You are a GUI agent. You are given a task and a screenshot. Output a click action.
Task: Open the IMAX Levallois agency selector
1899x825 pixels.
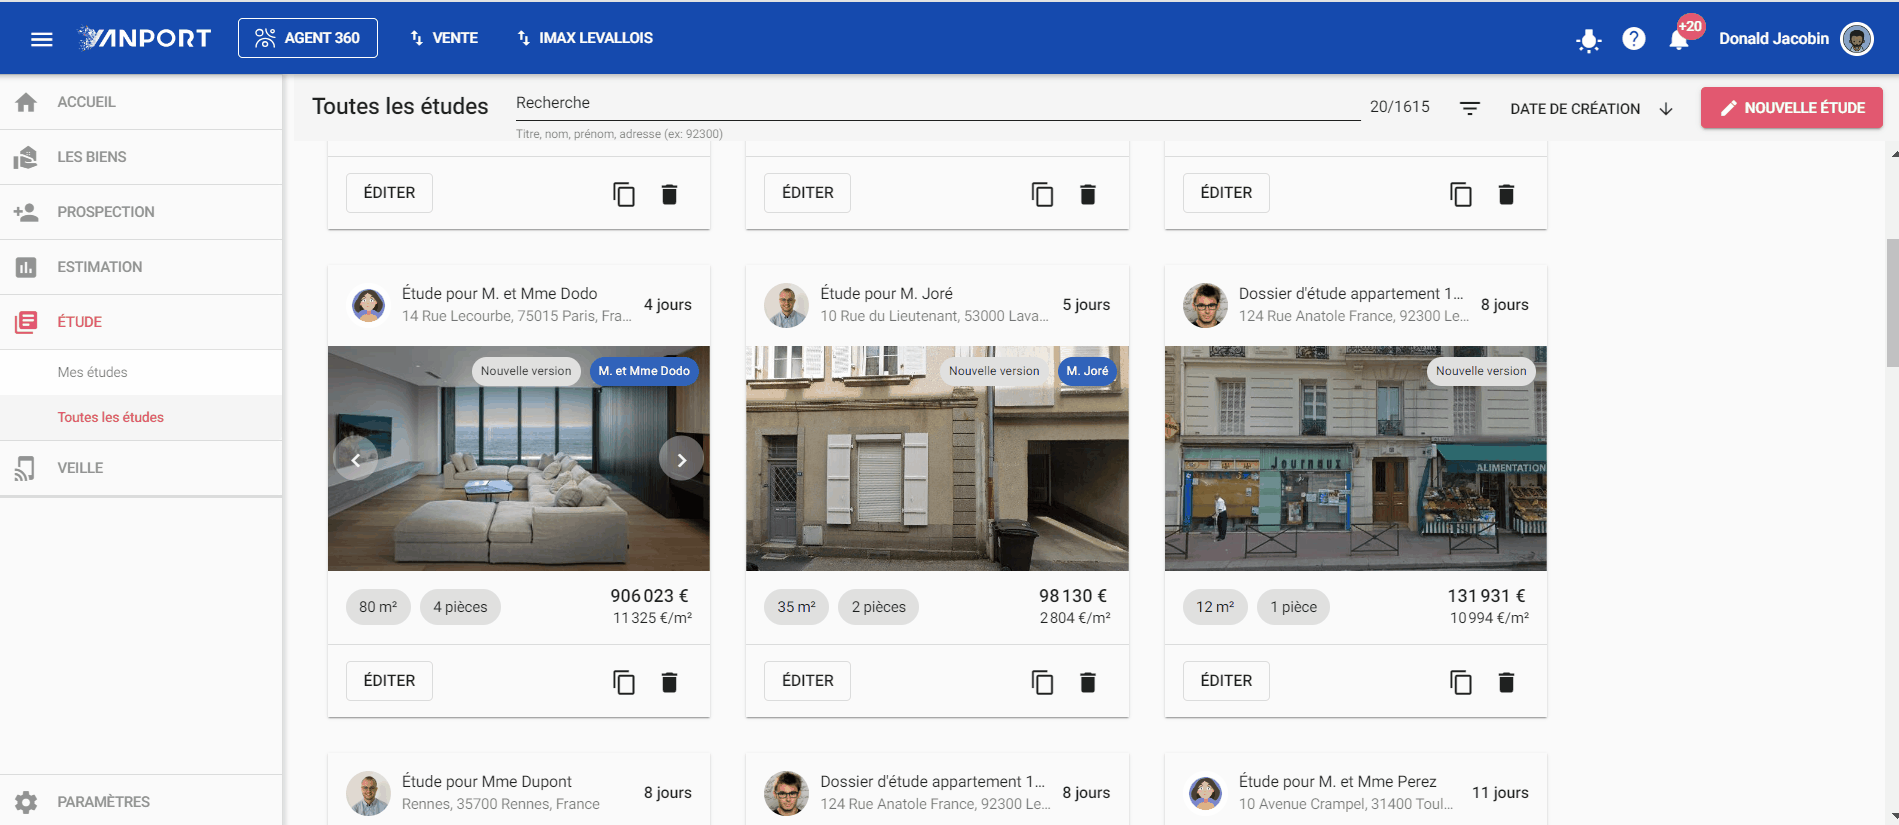click(x=585, y=38)
